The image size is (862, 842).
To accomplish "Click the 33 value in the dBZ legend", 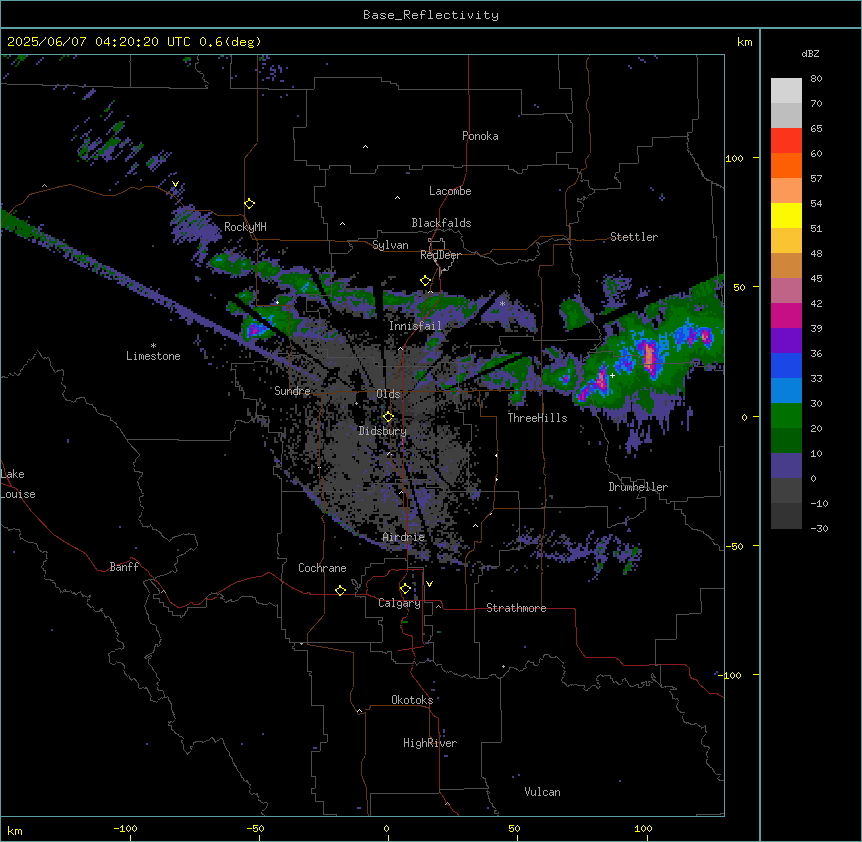I will pyautogui.click(x=816, y=379).
